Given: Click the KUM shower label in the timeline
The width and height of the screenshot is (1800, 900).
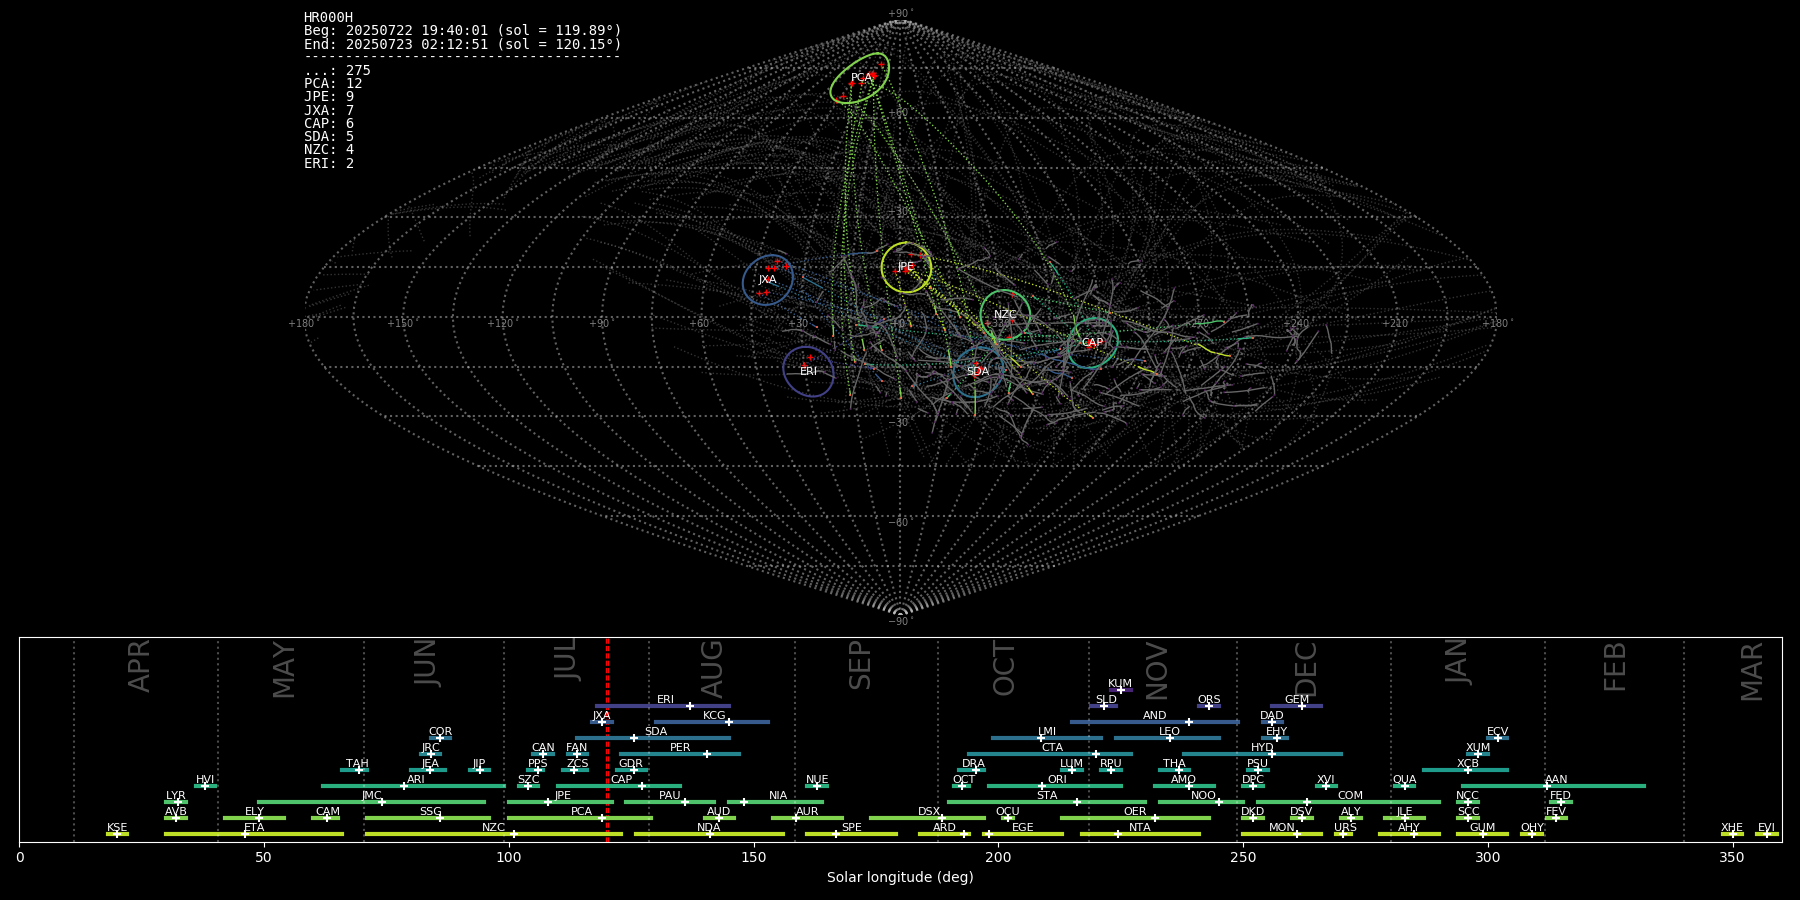Looking at the screenshot, I should point(1119,684).
